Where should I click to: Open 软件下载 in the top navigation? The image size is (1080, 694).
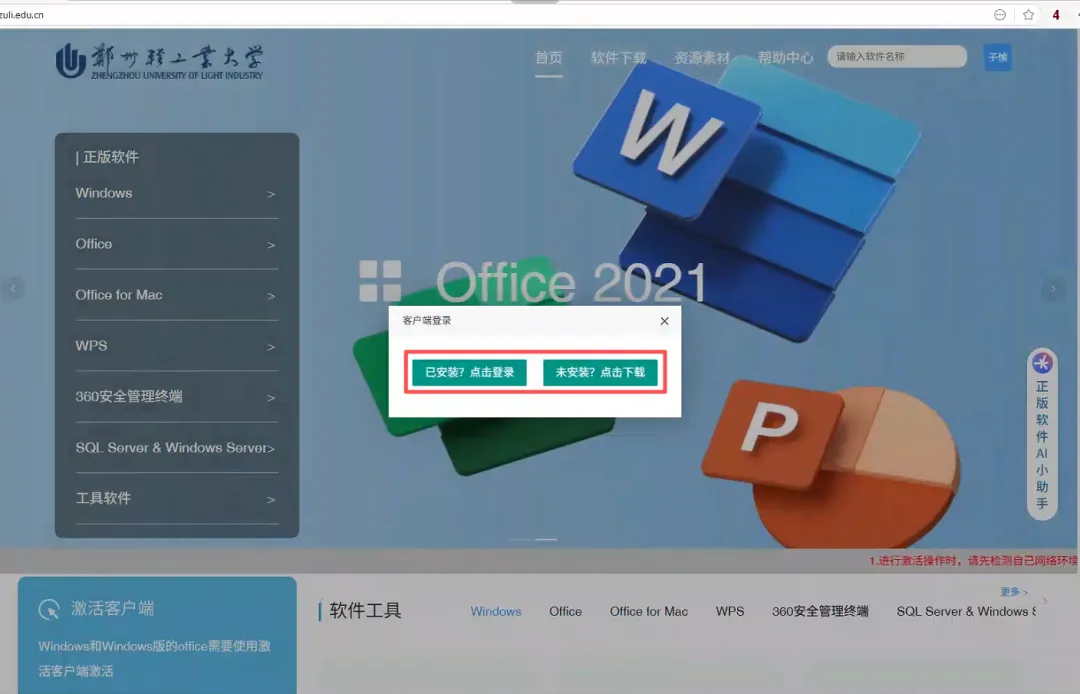coord(619,58)
